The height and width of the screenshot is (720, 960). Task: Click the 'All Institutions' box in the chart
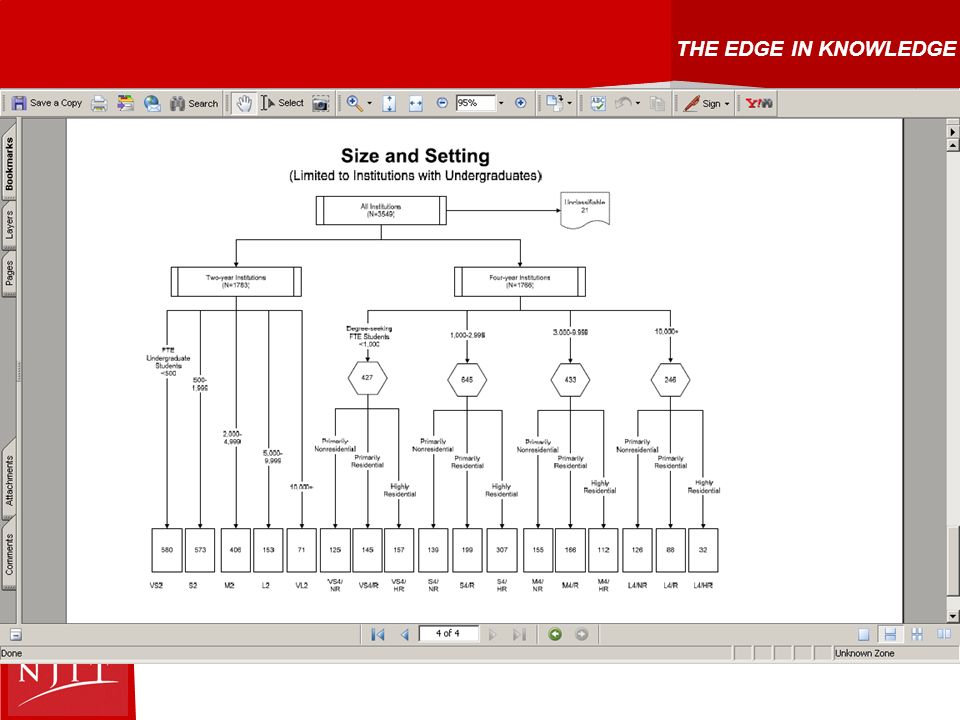pos(381,211)
